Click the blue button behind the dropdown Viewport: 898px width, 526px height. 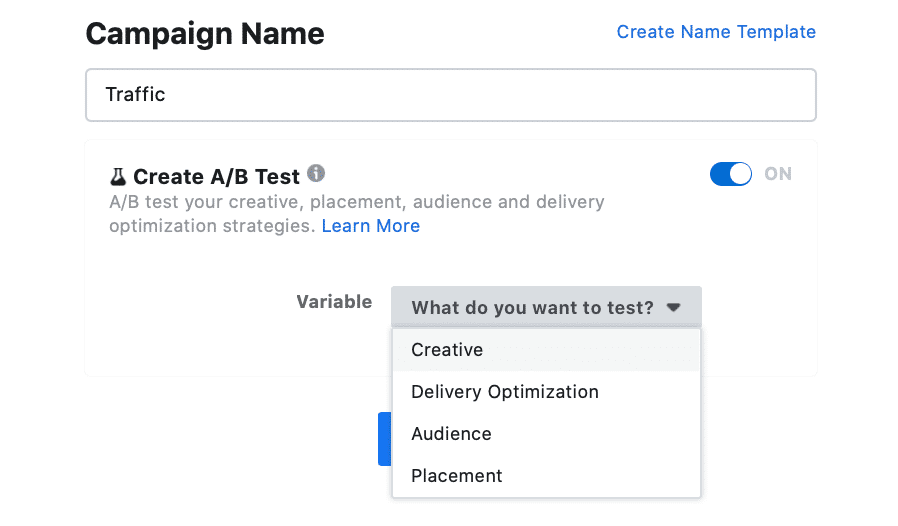tap(385, 439)
